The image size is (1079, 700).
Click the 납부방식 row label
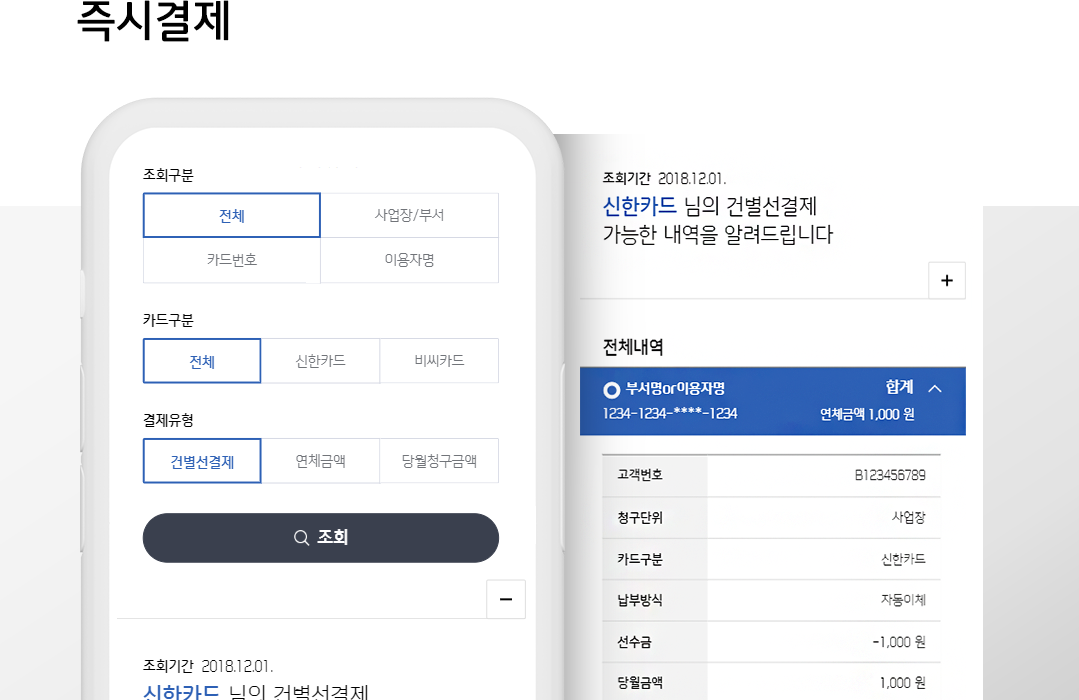point(639,600)
